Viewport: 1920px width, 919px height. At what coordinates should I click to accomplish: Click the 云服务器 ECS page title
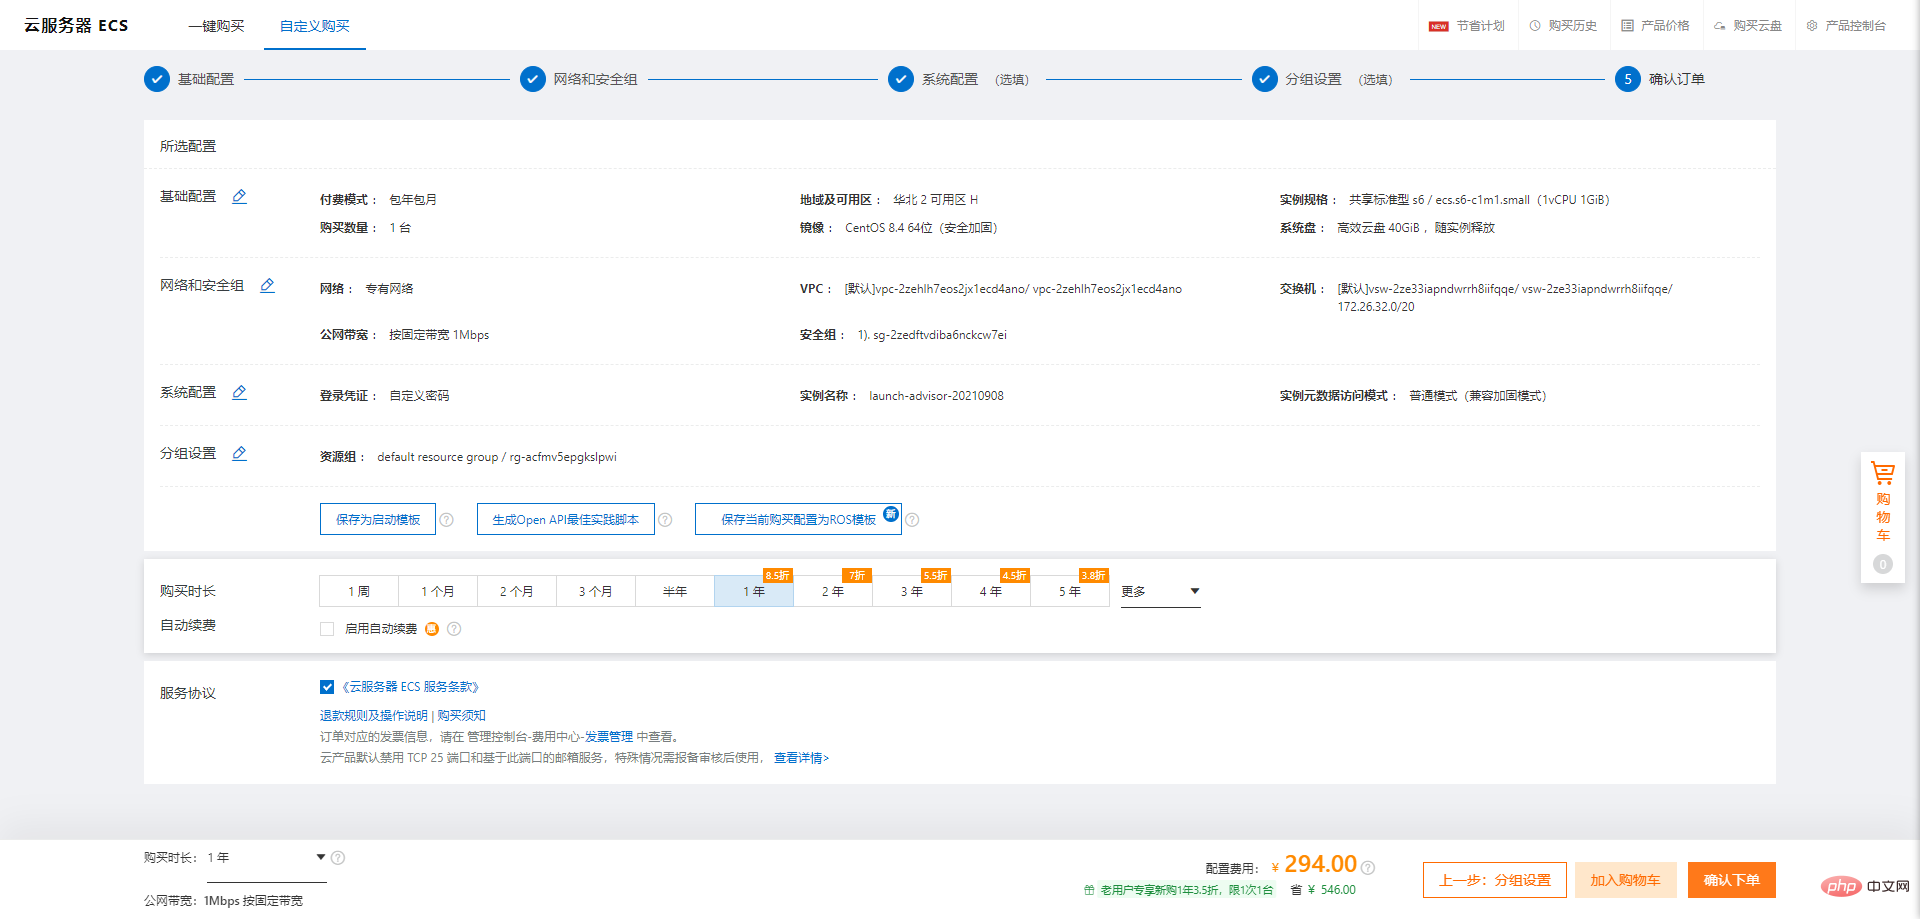76,26
